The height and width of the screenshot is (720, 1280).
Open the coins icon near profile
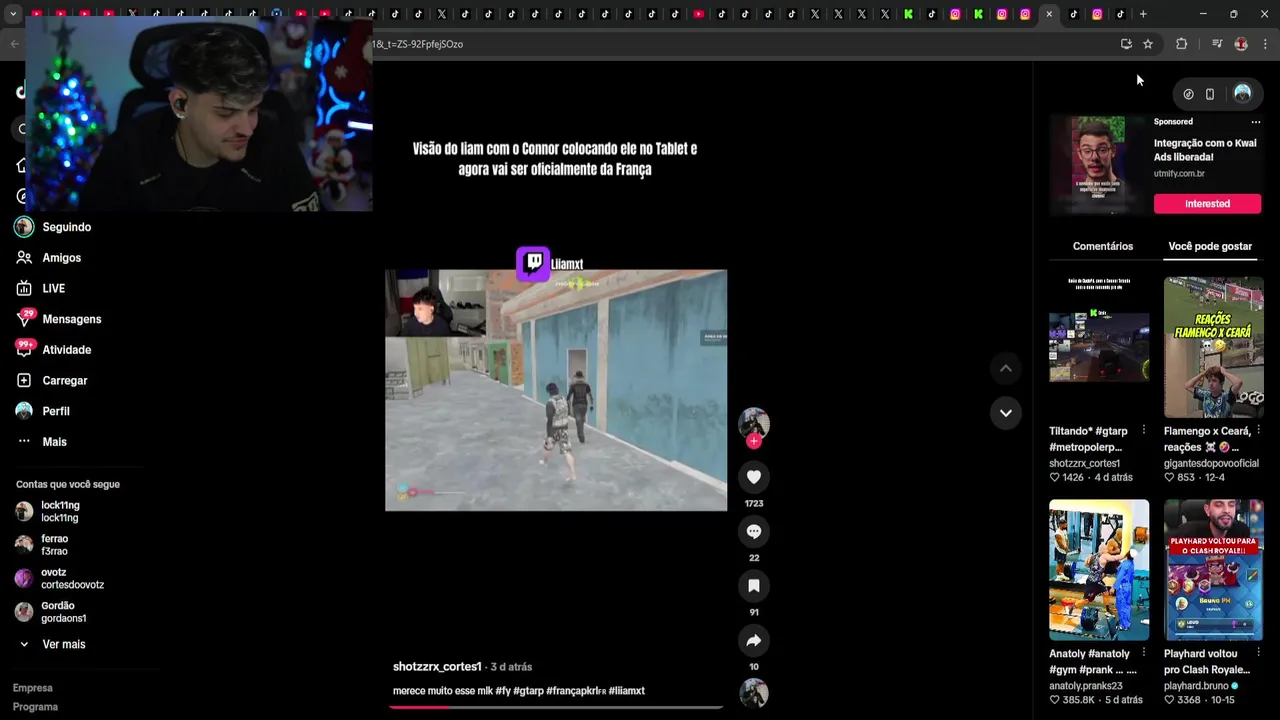point(1188,94)
